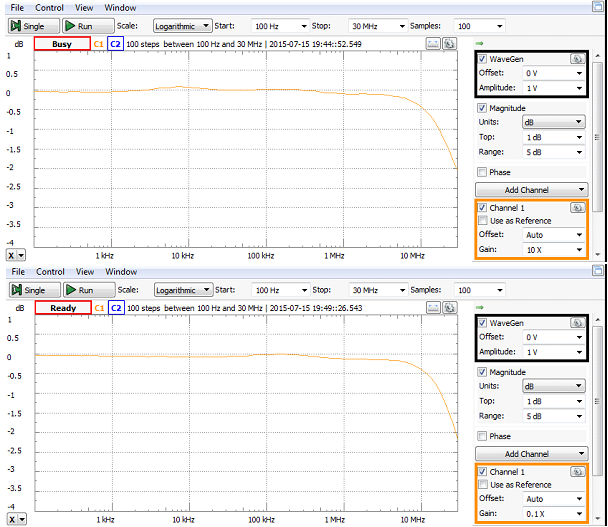Click the top plot's image export icon
Image resolution: width=608 pixels, height=527 pixels.
pyautogui.click(x=433, y=44)
